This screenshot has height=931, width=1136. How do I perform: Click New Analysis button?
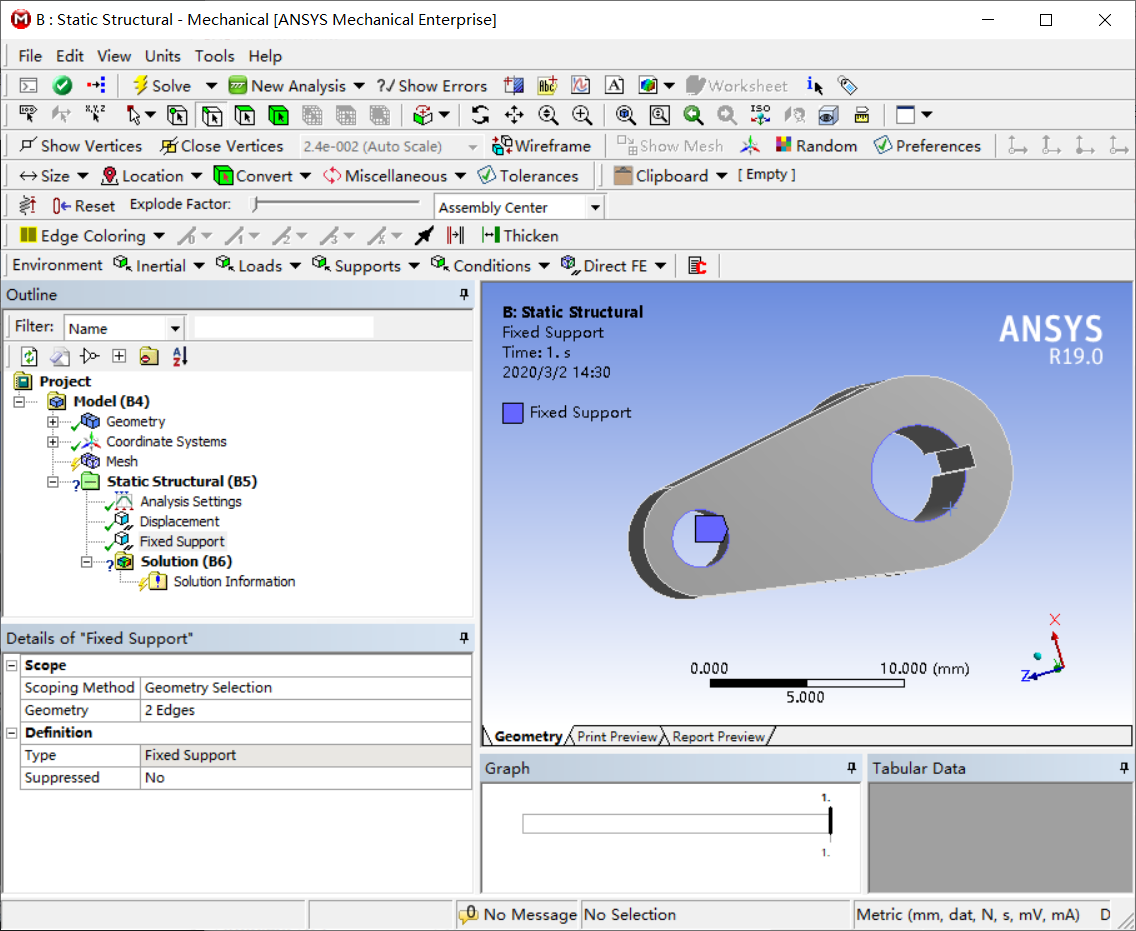pos(288,85)
